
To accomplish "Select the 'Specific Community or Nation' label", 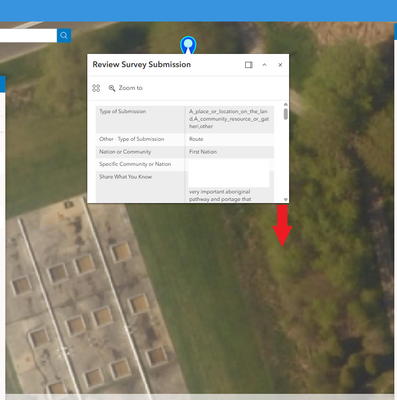I will (135, 164).
